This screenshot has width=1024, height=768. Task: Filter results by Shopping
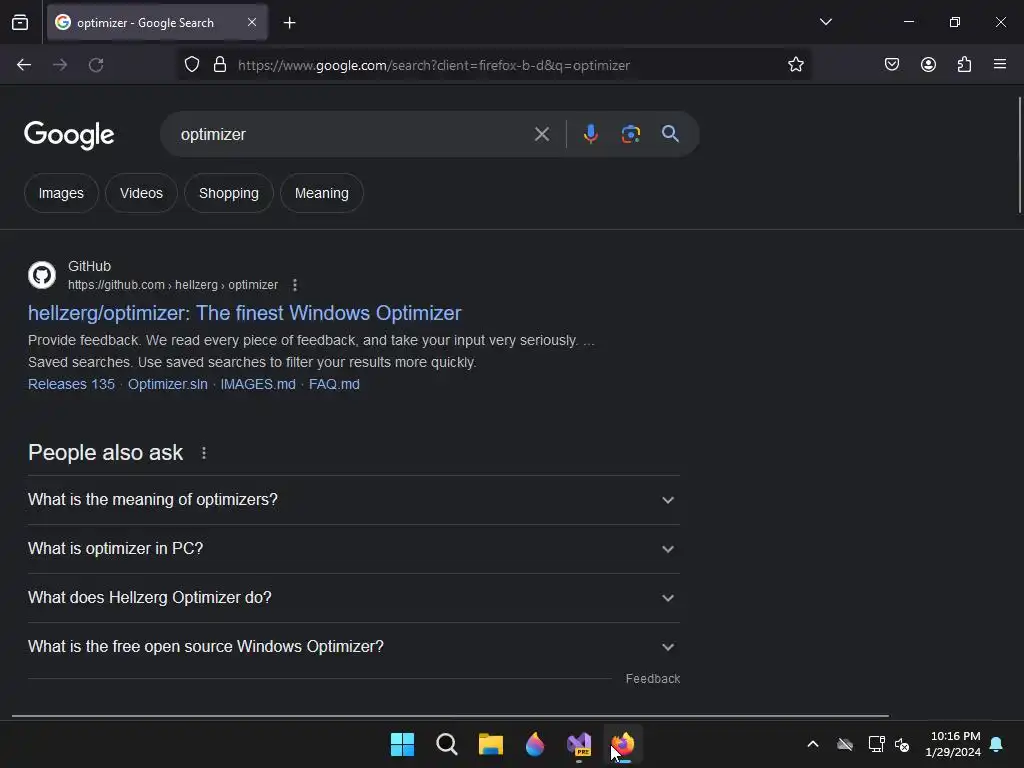pos(229,193)
